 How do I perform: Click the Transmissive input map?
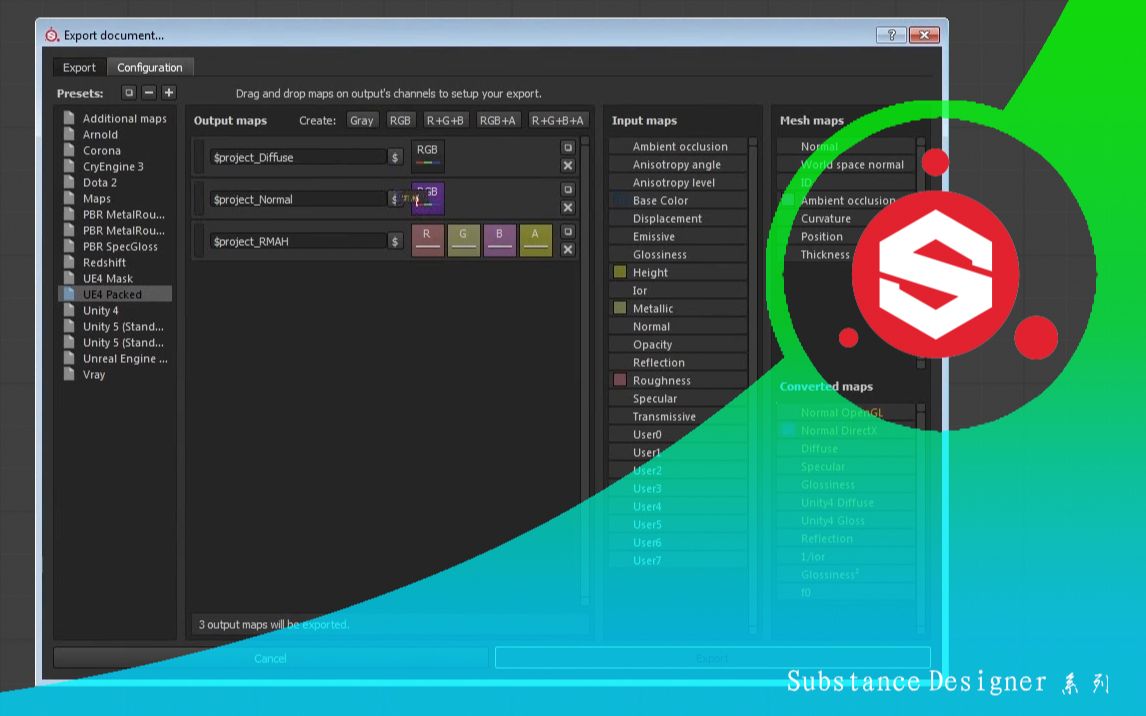tap(678, 416)
